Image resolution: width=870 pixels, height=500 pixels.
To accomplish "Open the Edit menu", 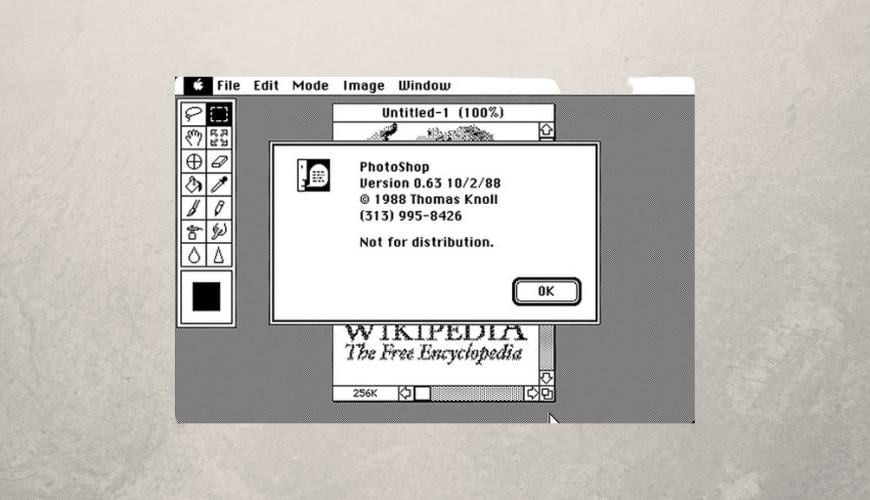I will [x=266, y=85].
